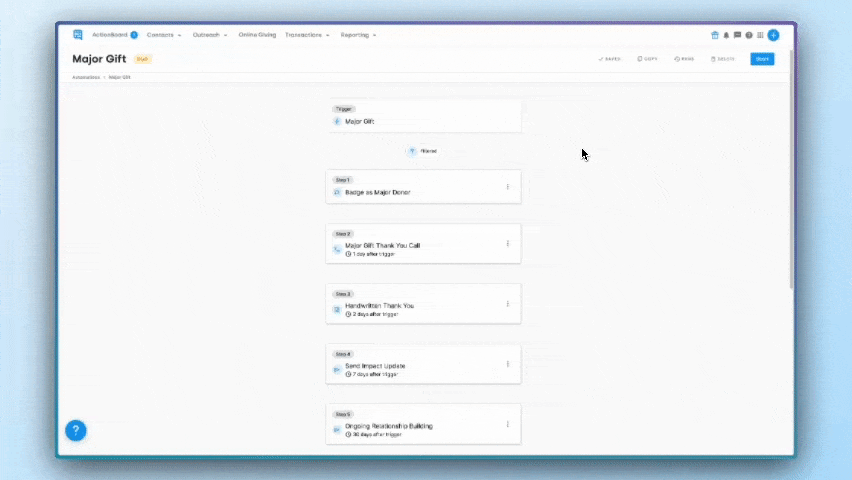Image resolution: width=852 pixels, height=480 pixels.
Task: Expand the Contacts dropdown menu
Action: tap(164, 35)
